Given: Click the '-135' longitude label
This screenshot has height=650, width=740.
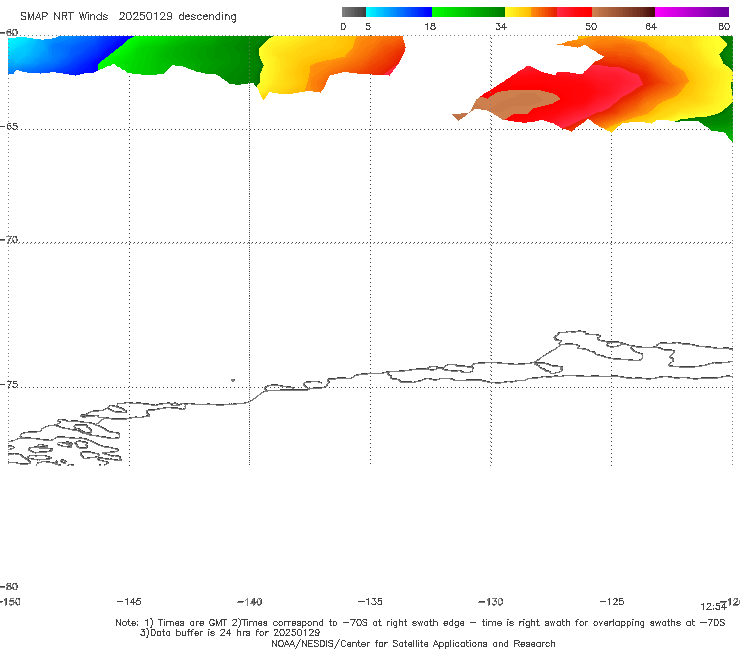Looking at the screenshot, I should pos(370,602).
